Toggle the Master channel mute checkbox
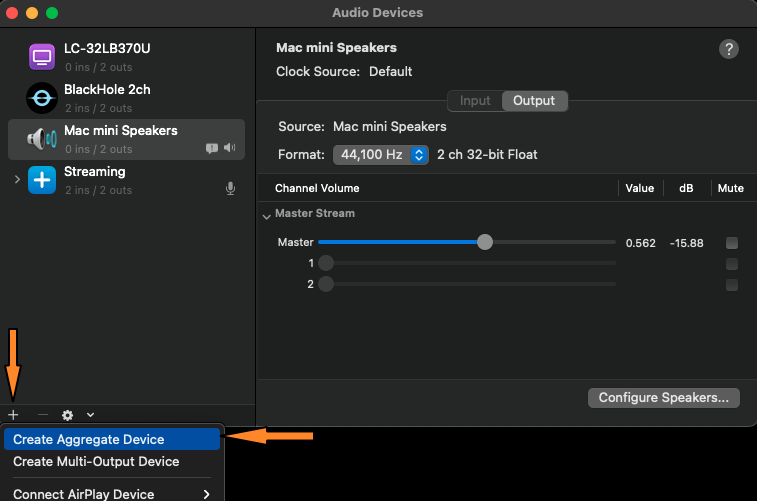The width and height of the screenshot is (757, 501). pyautogui.click(x=732, y=243)
